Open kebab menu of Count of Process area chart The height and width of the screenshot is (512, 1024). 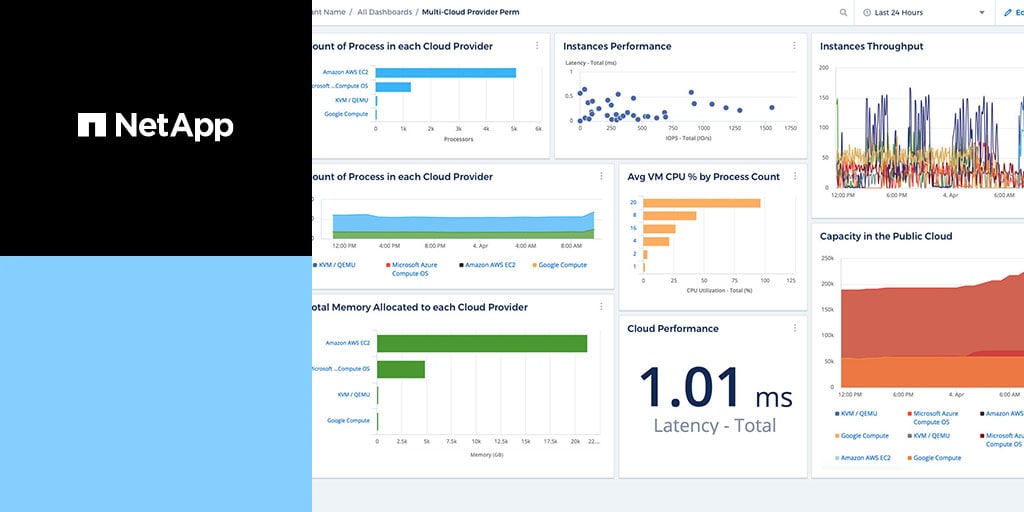[x=601, y=177]
